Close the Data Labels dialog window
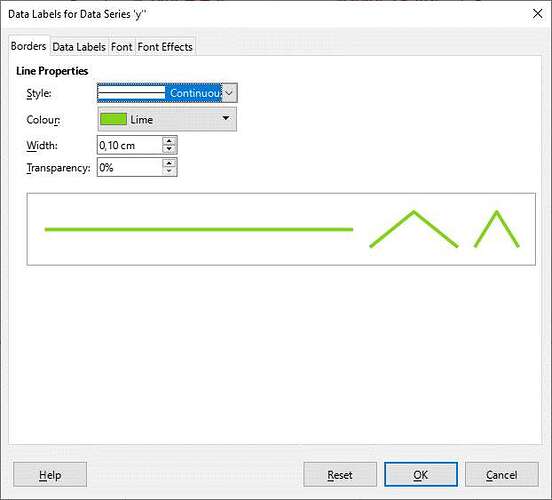This screenshot has height=500, width=552. [x=538, y=14]
